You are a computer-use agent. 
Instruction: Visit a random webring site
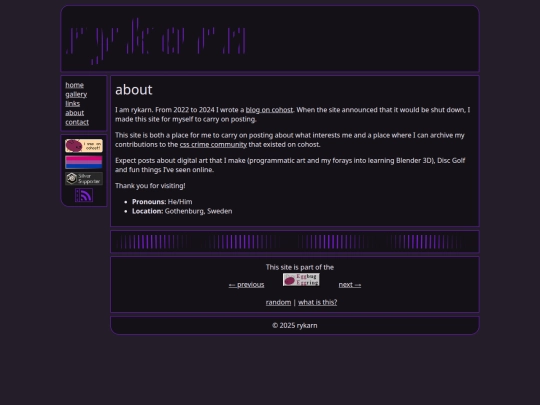point(278,302)
